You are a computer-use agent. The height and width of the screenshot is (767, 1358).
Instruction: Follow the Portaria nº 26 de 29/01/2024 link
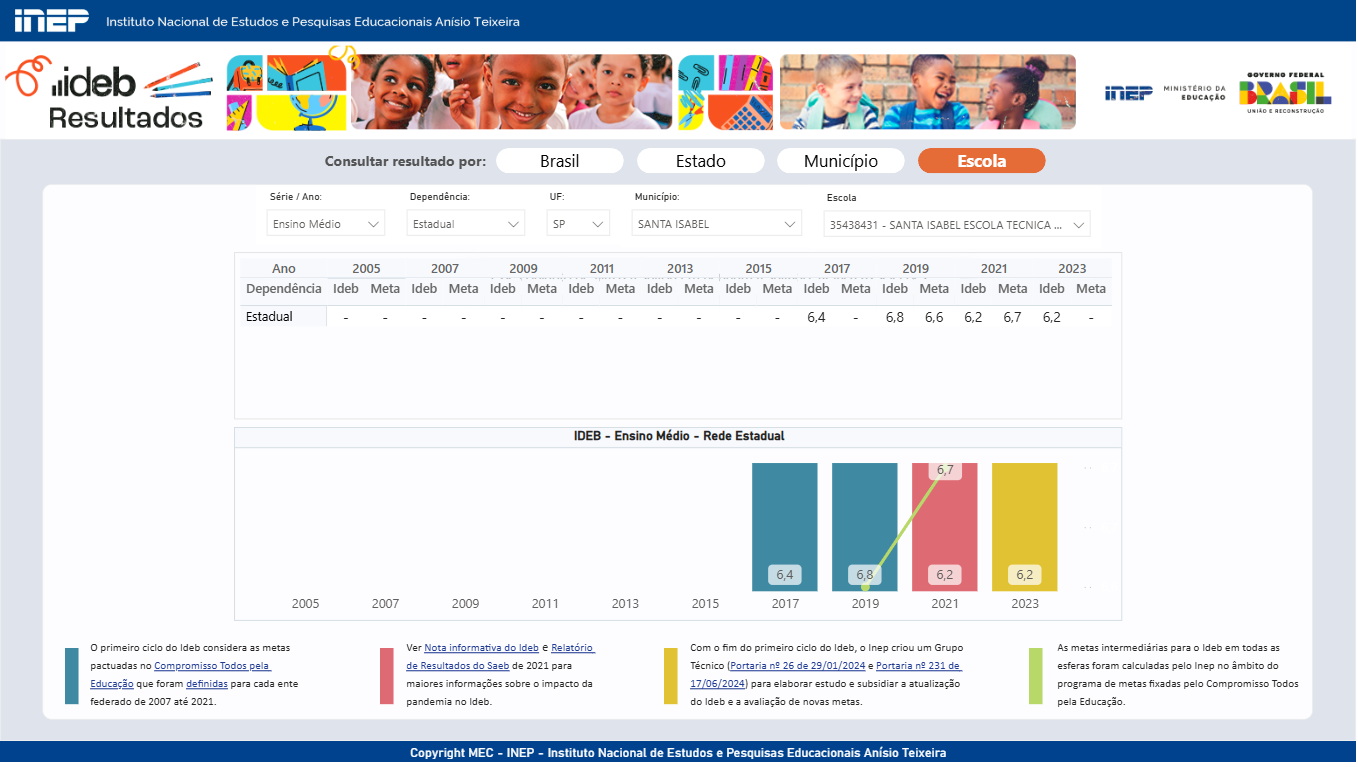(x=795, y=666)
